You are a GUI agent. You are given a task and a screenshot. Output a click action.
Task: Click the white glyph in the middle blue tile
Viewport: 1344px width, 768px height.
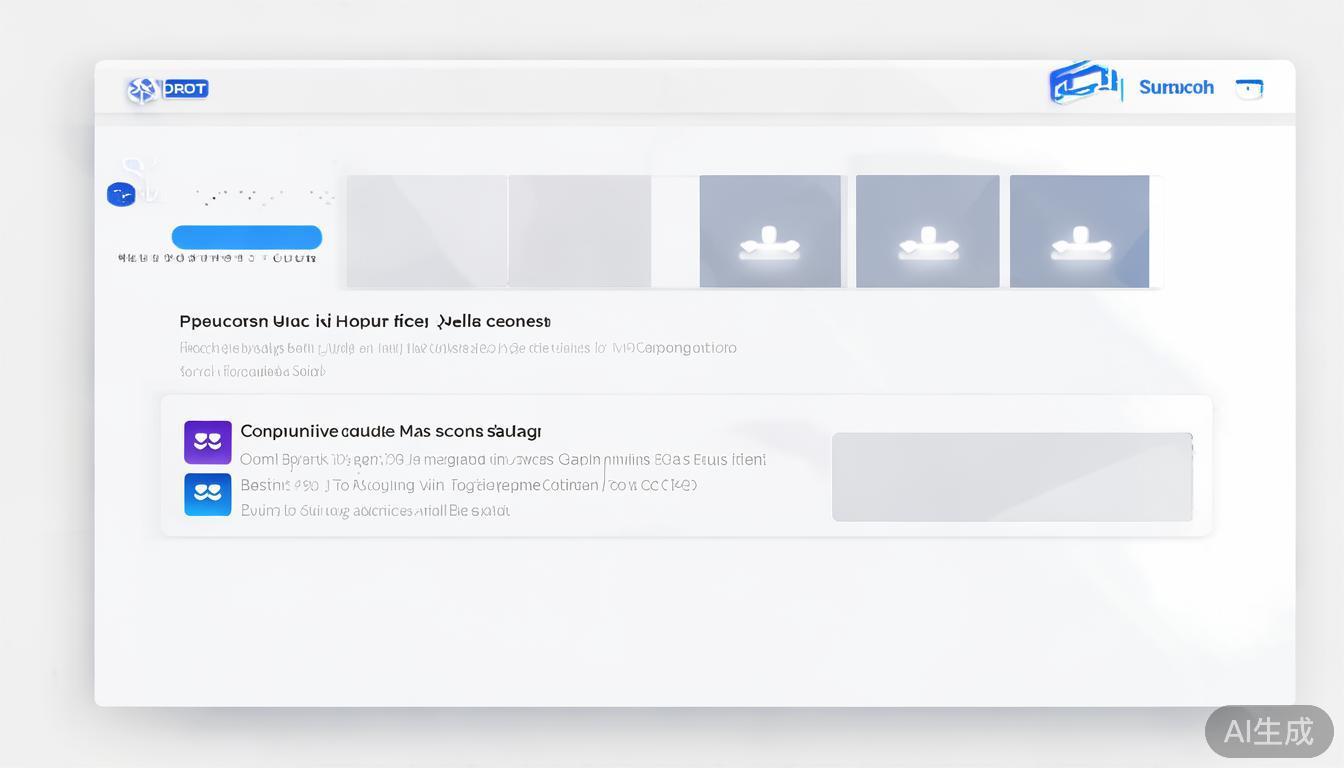[927, 243]
